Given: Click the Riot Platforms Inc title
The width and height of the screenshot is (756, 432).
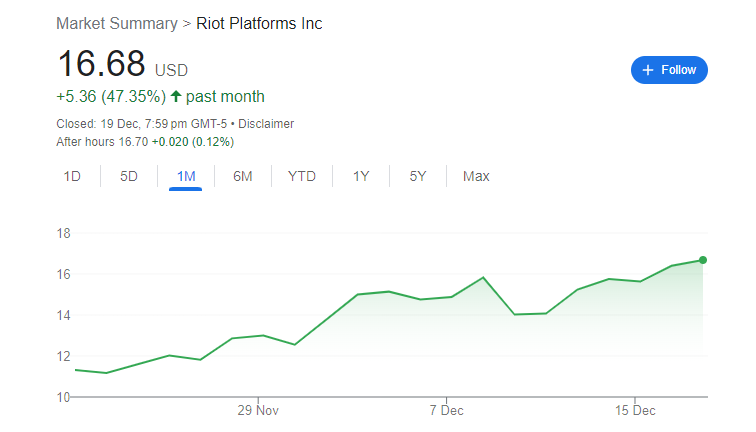Looking at the screenshot, I should click(259, 23).
